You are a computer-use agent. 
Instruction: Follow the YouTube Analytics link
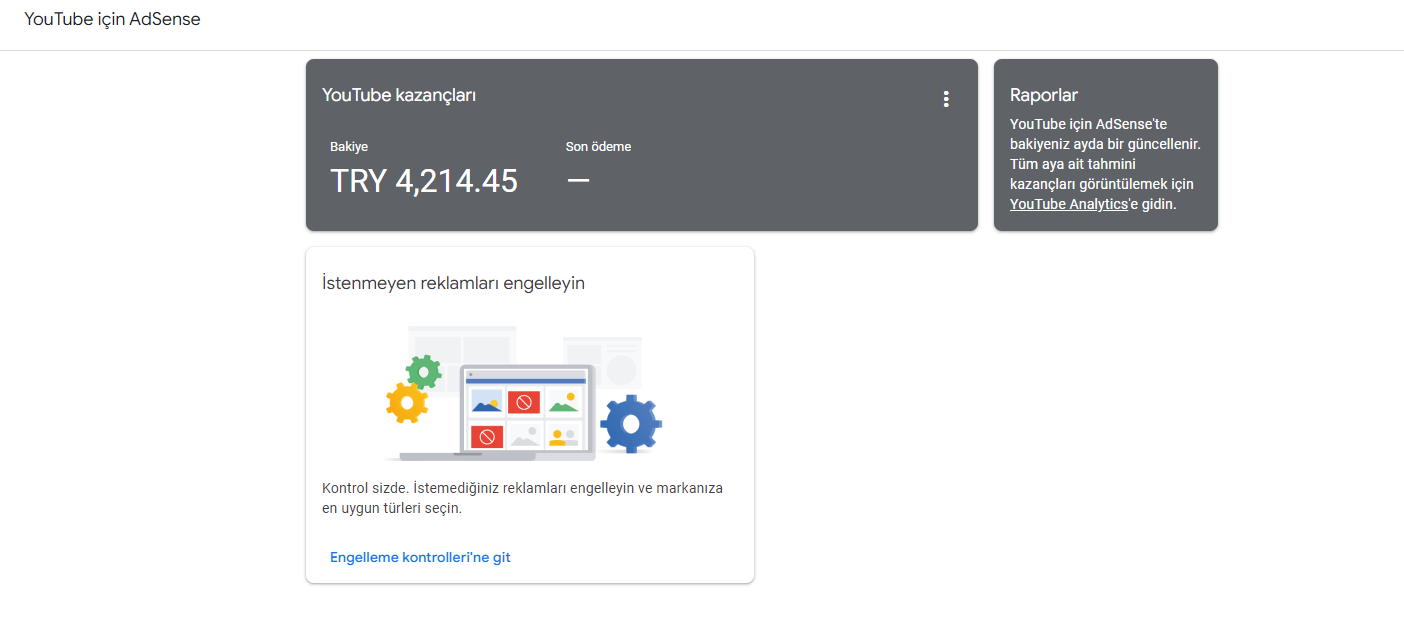point(1068,204)
